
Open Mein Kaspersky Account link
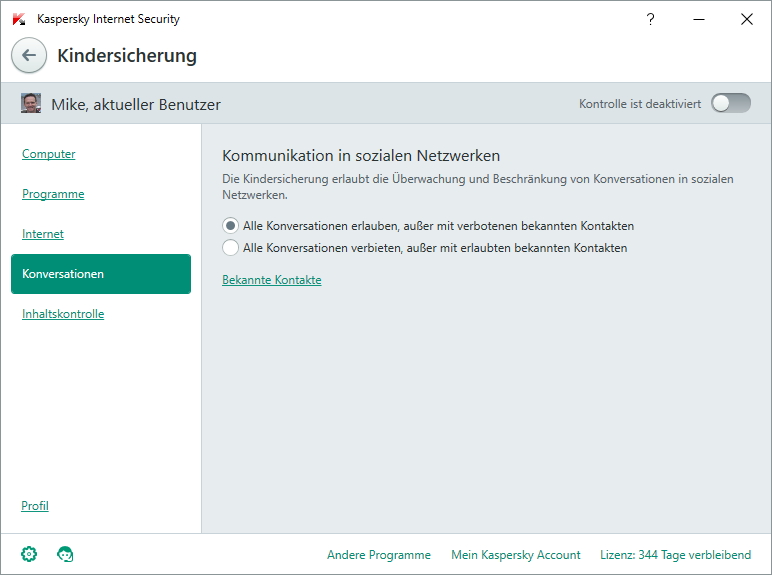516,555
